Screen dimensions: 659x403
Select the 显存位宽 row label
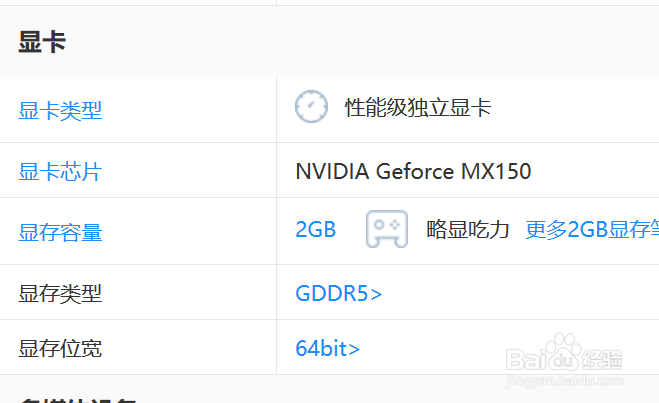(60, 349)
